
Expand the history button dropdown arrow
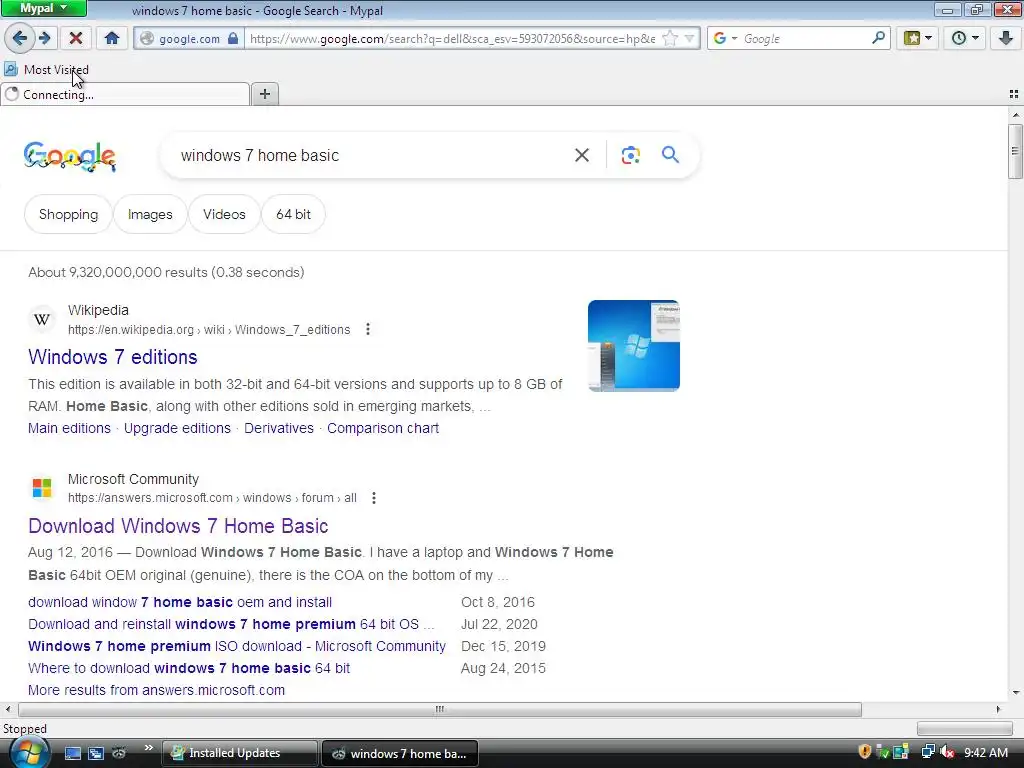(x=976, y=38)
